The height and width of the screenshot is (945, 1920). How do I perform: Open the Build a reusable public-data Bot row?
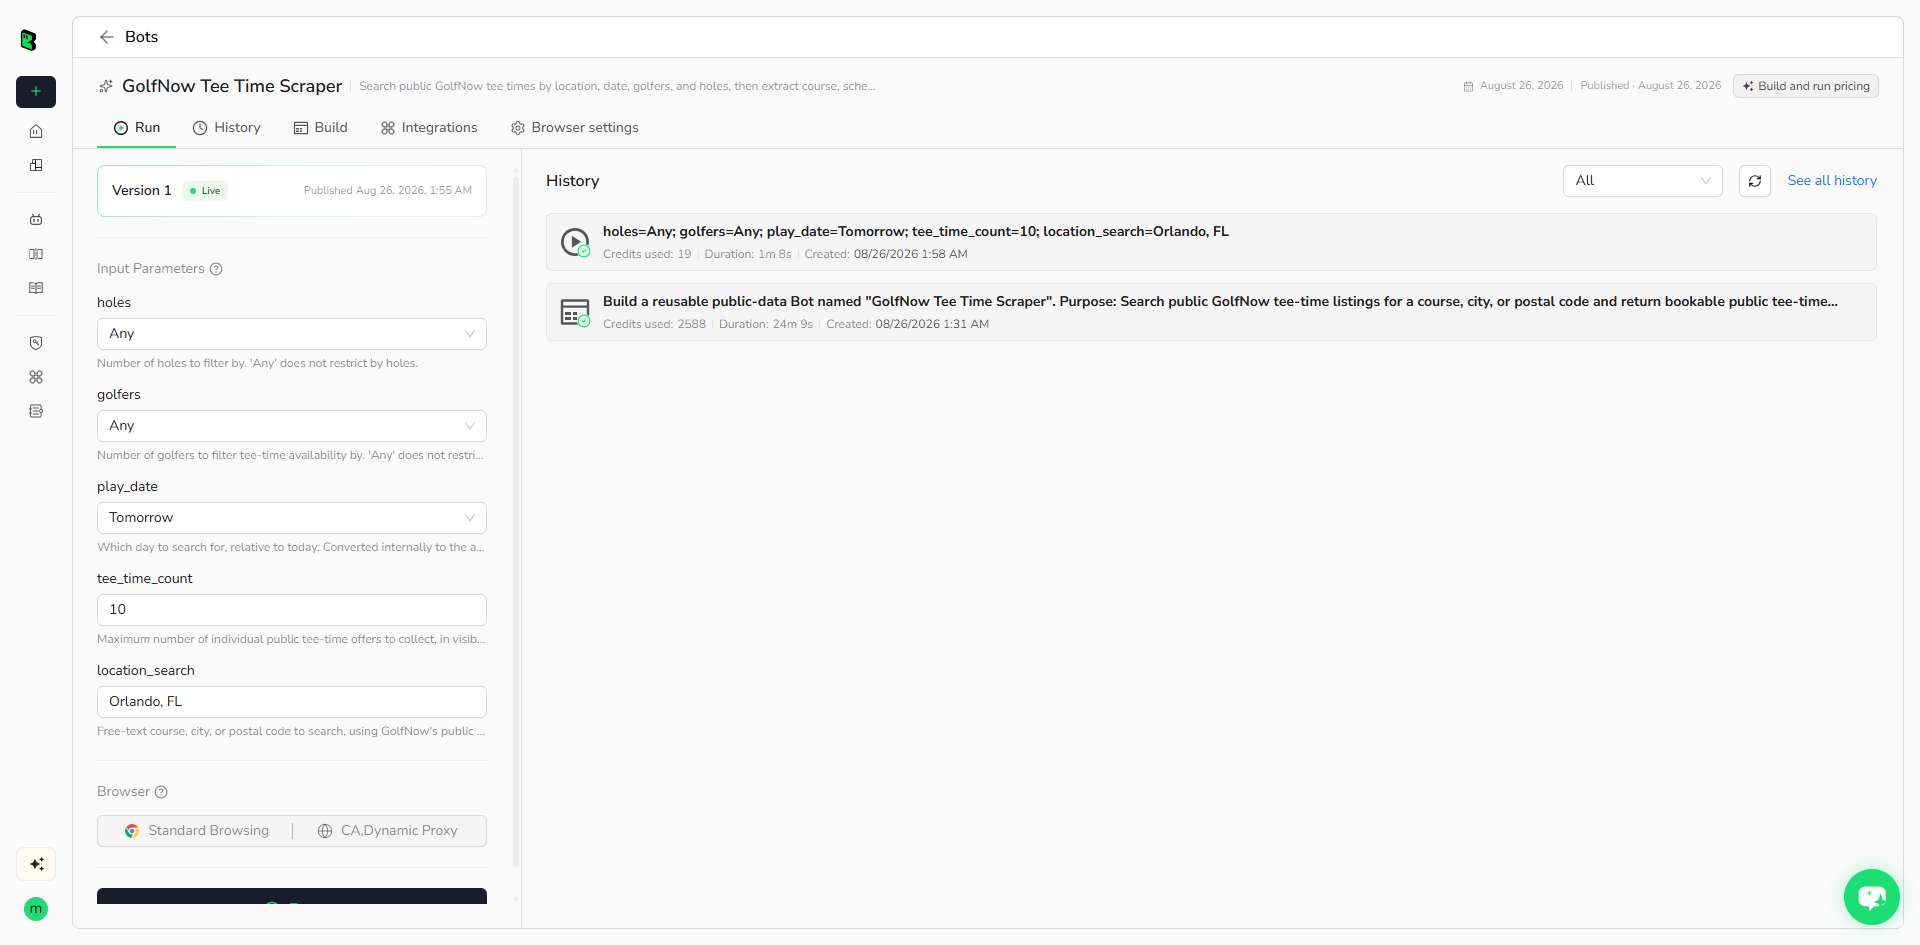(1211, 312)
